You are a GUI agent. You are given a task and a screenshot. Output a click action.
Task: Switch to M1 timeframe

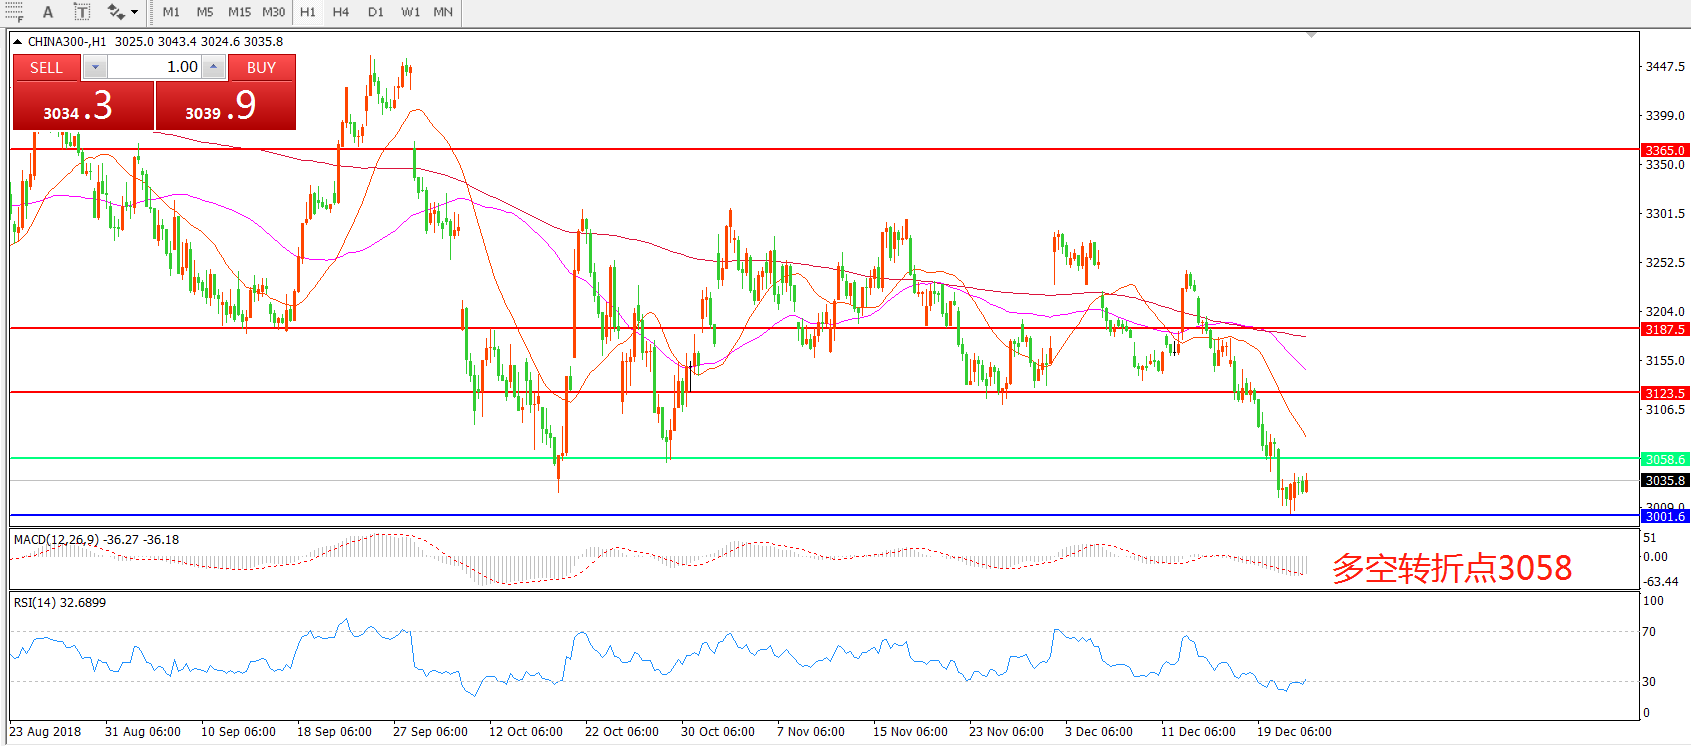coord(171,12)
